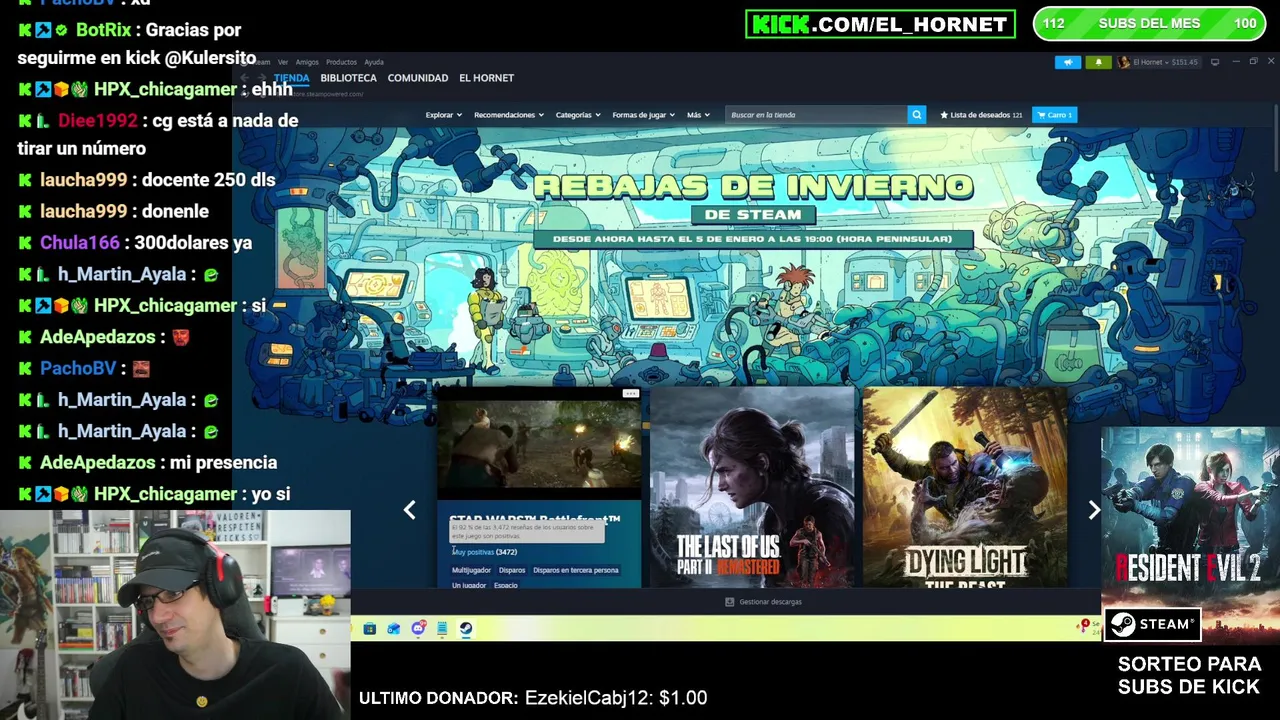Screen dimensions: 1280x720
Task: Click the Steam browser back arrow
Action: pos(246,78)
